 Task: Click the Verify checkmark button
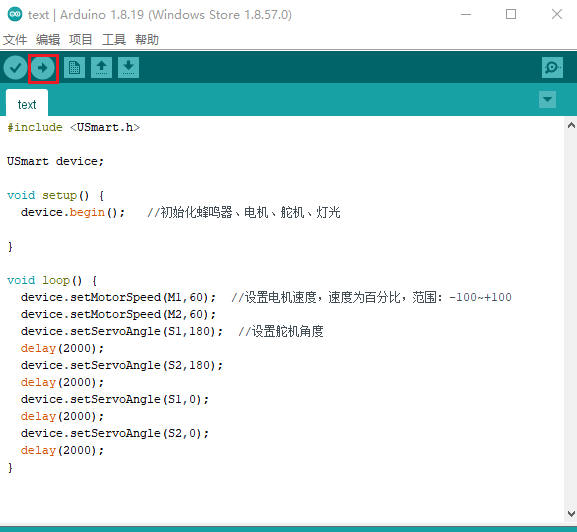click(x=15, y=68)
